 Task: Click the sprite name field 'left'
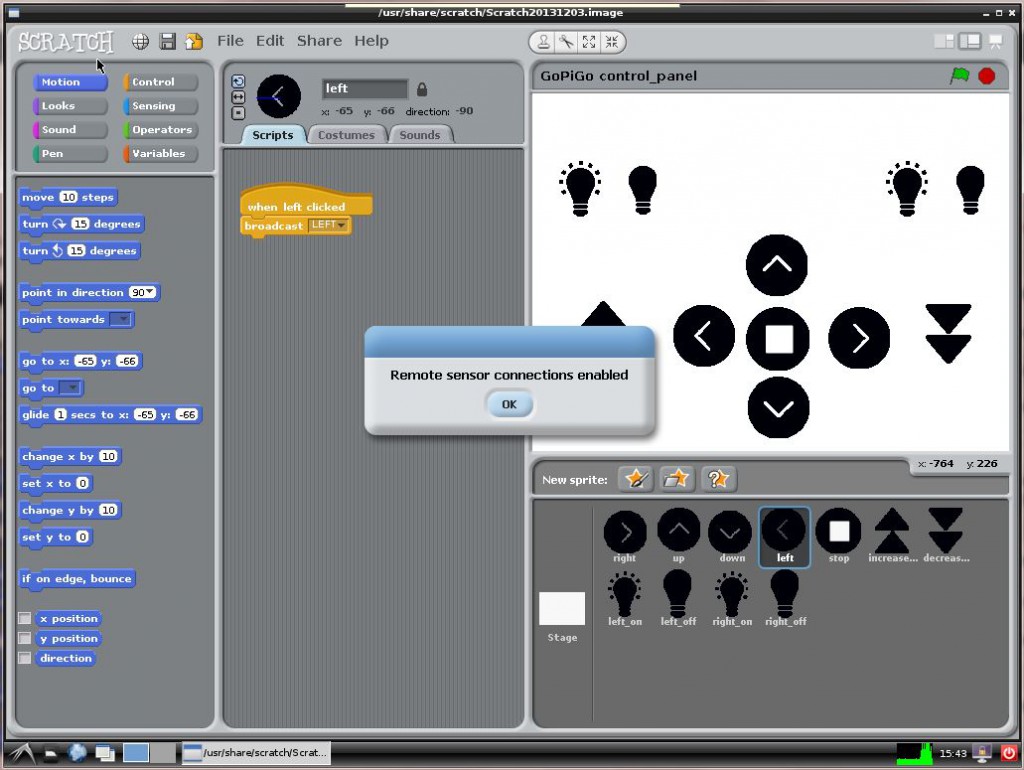point(364,89)
